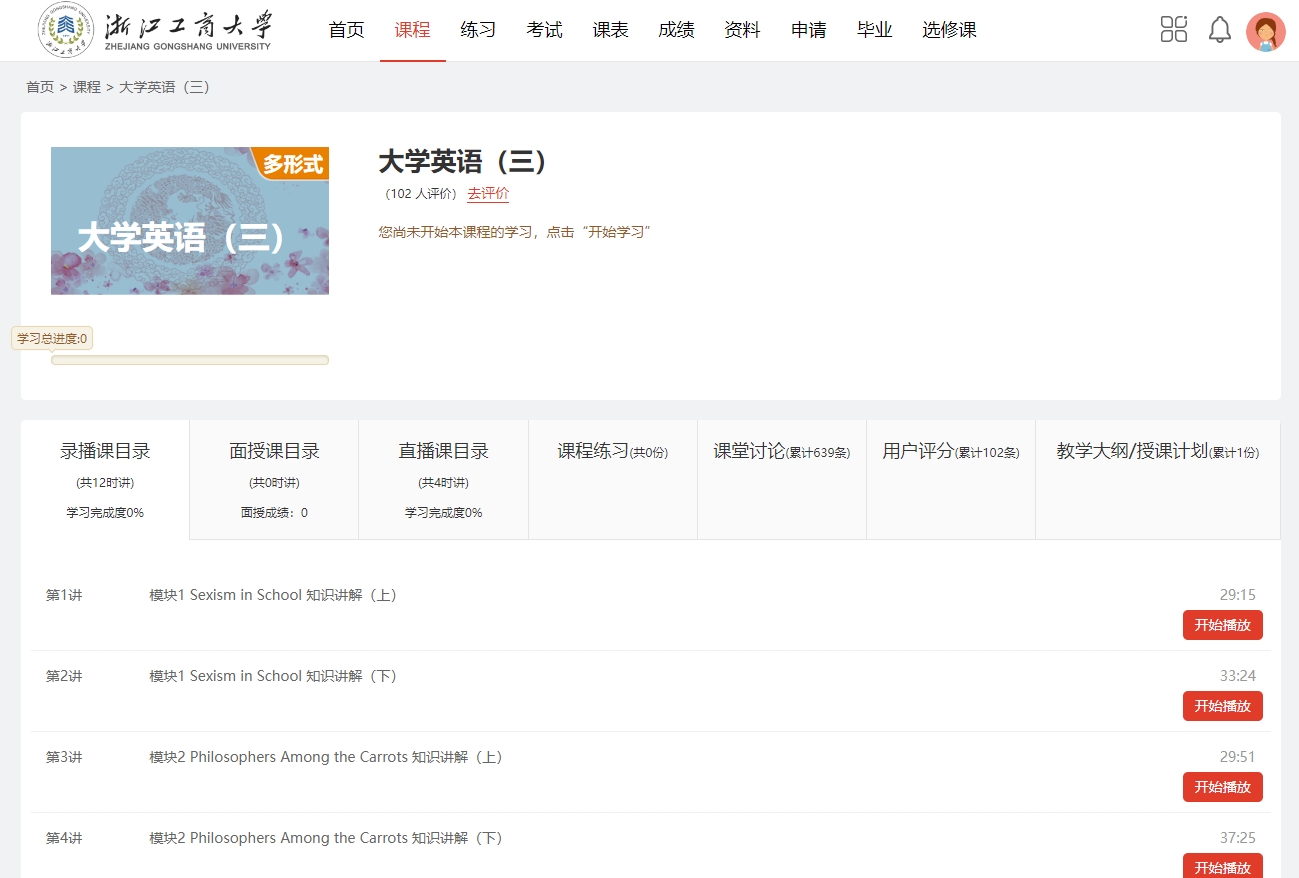Open the 练习 menu item
The width and height of the screenshot is (1299, 878).
pyautogui.click(x=478, y=30)
